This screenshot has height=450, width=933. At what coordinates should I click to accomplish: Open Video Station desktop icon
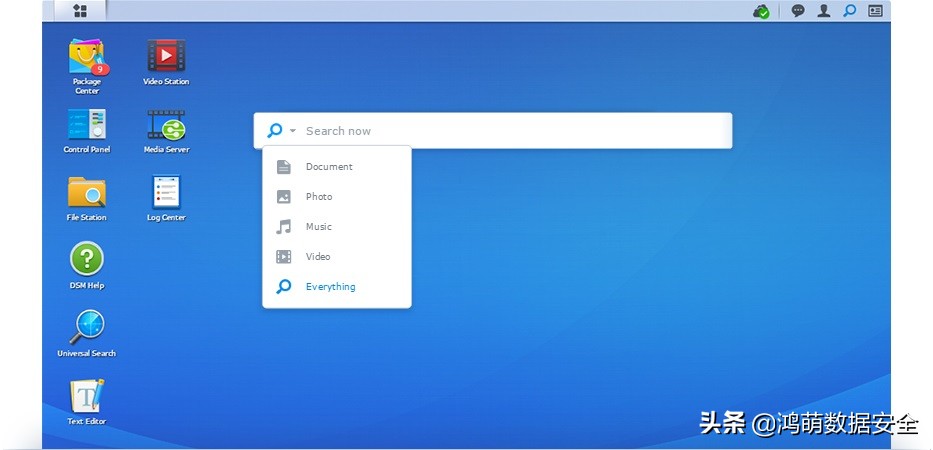point(166,62)
